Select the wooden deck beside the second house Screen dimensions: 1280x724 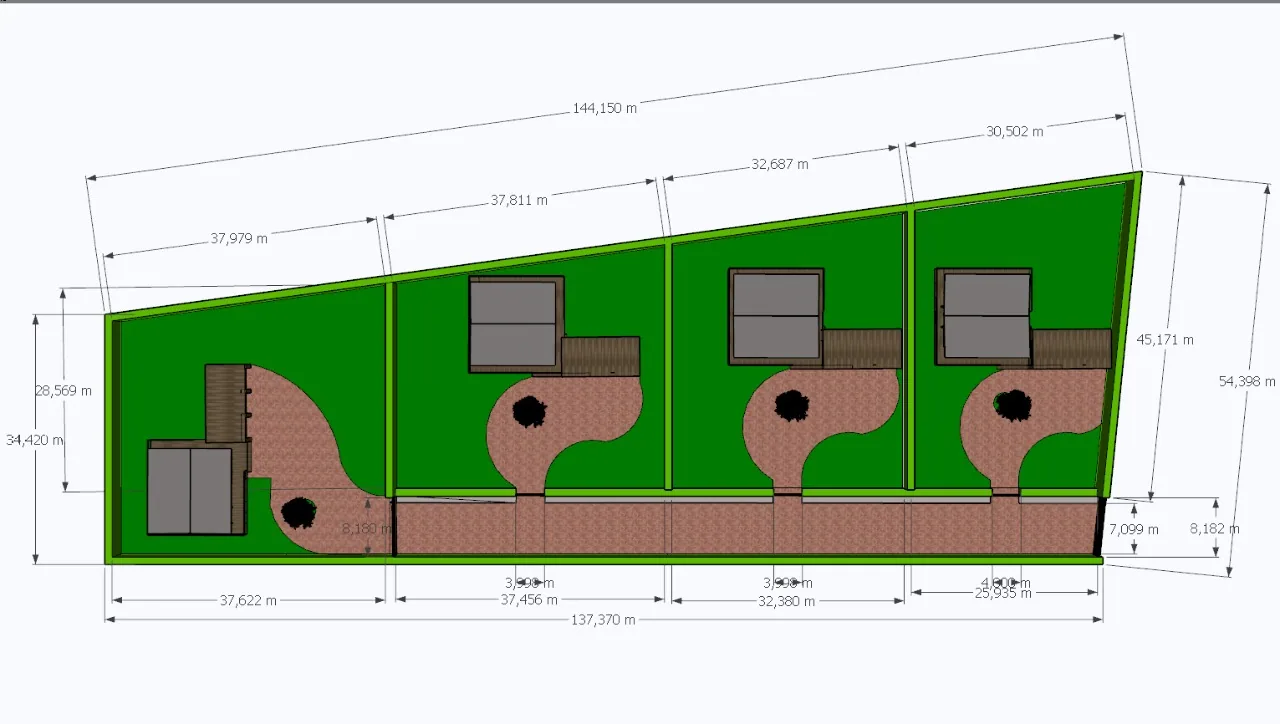pos(600,356)
